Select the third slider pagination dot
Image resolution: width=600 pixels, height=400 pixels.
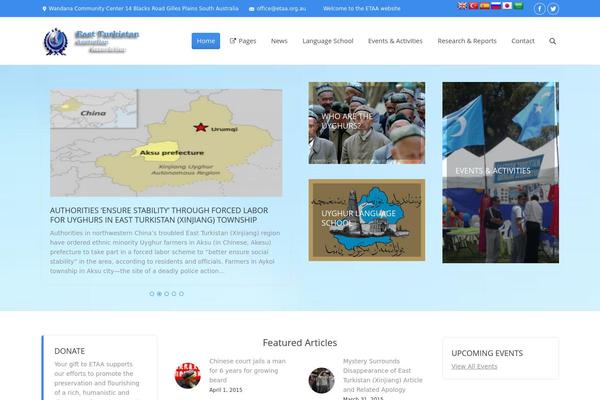pos(166,294)
